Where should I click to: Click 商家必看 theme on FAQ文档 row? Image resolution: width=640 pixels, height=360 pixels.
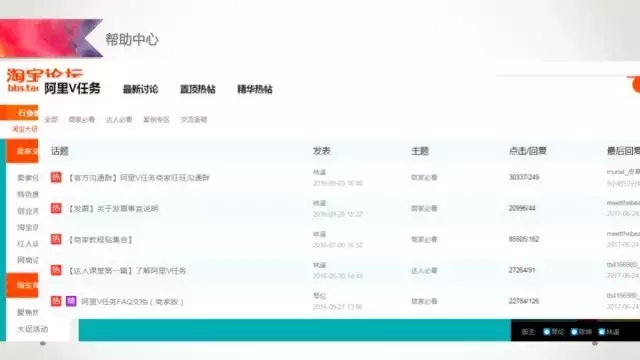[424, 302]
